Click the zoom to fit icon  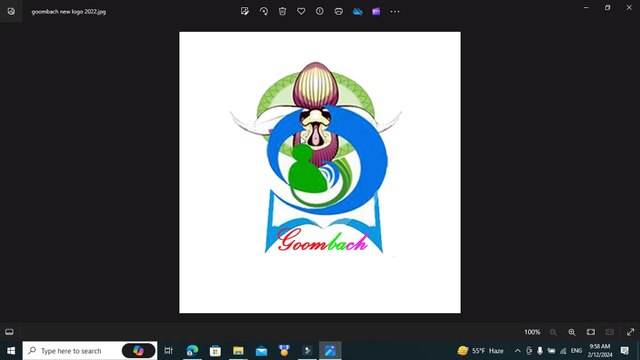pyautogui.click(x=591, y=332)
